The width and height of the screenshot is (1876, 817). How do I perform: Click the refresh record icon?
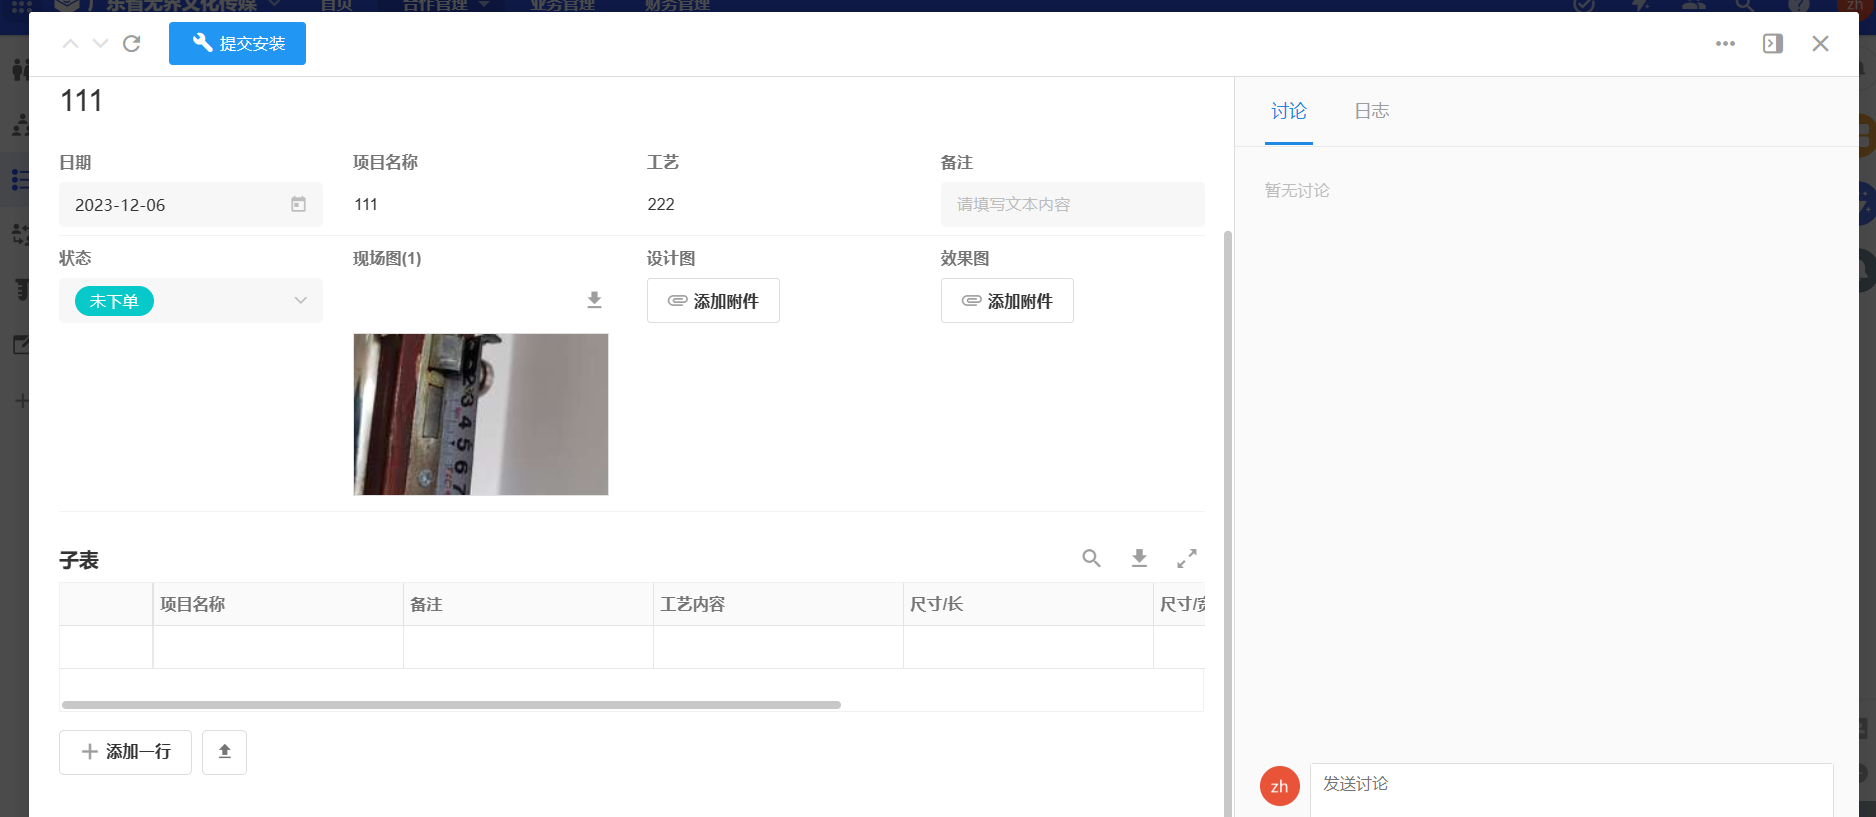coord(131,44)
